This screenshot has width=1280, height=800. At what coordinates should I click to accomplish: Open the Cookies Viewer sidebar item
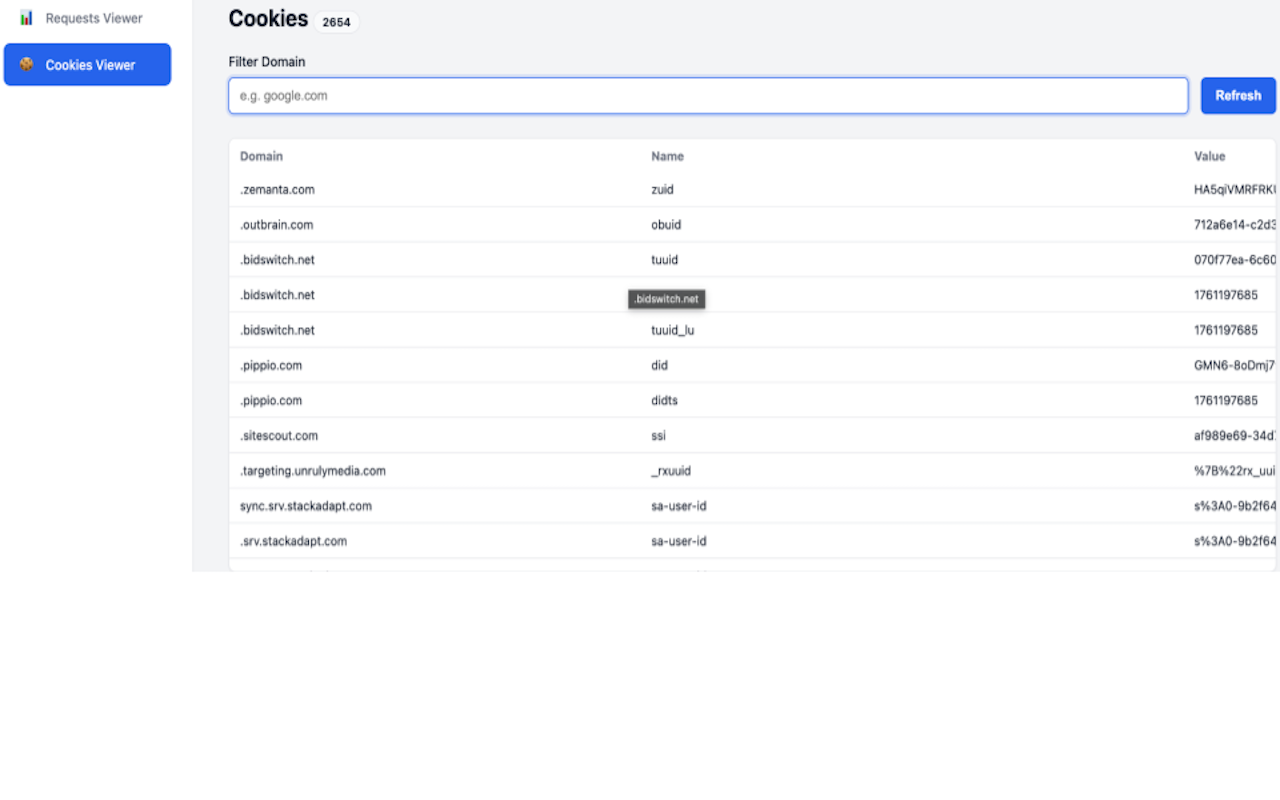87,65
